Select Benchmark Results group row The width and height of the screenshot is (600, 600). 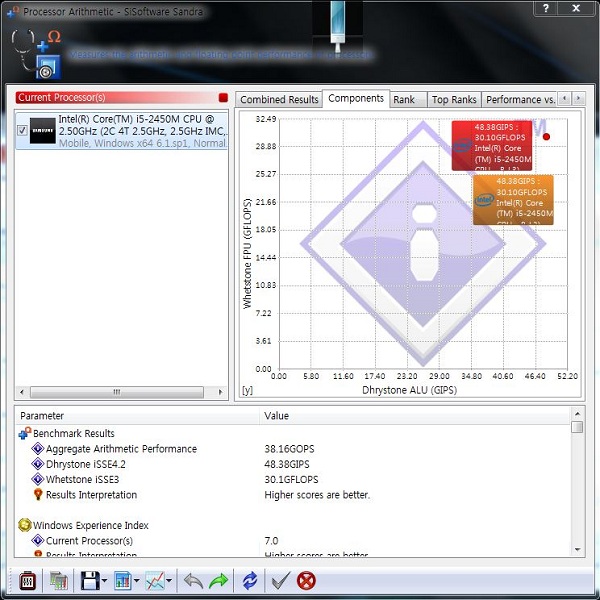(x=293, y=433)
